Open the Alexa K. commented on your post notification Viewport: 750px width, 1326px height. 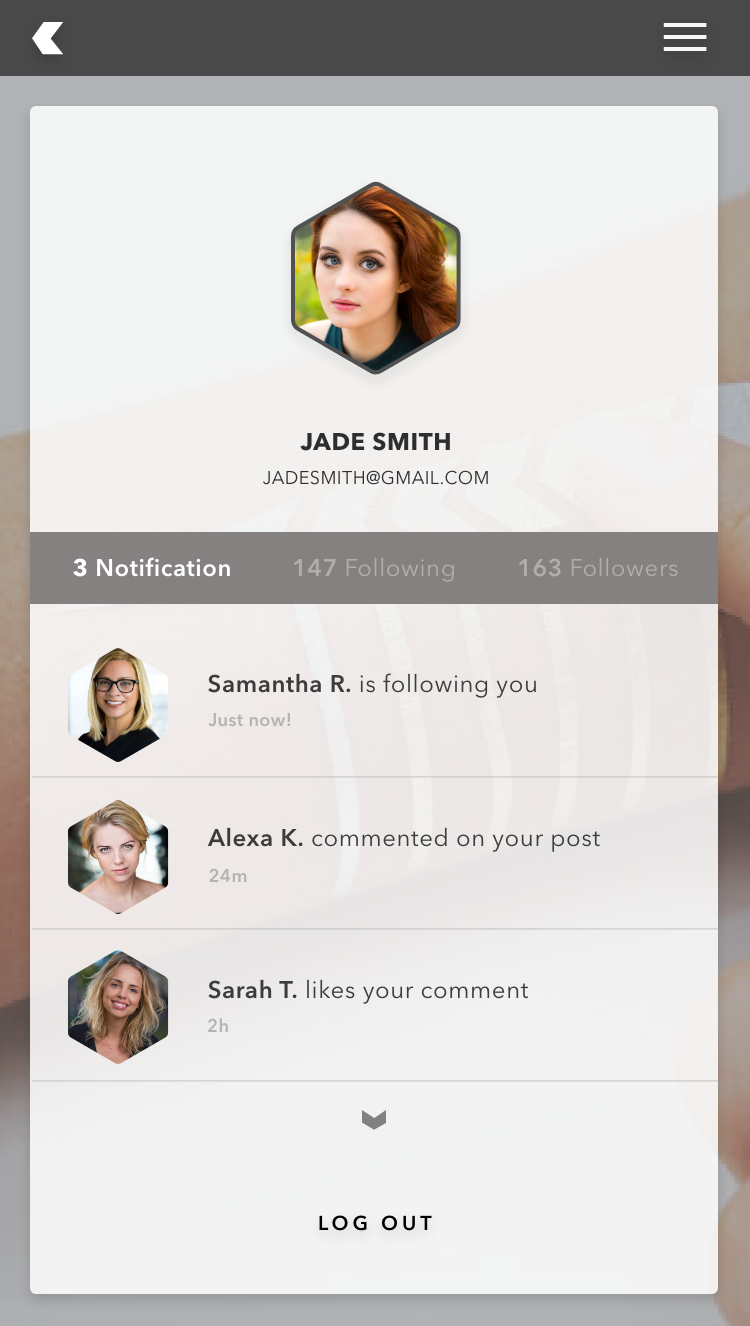pos(374,853)
